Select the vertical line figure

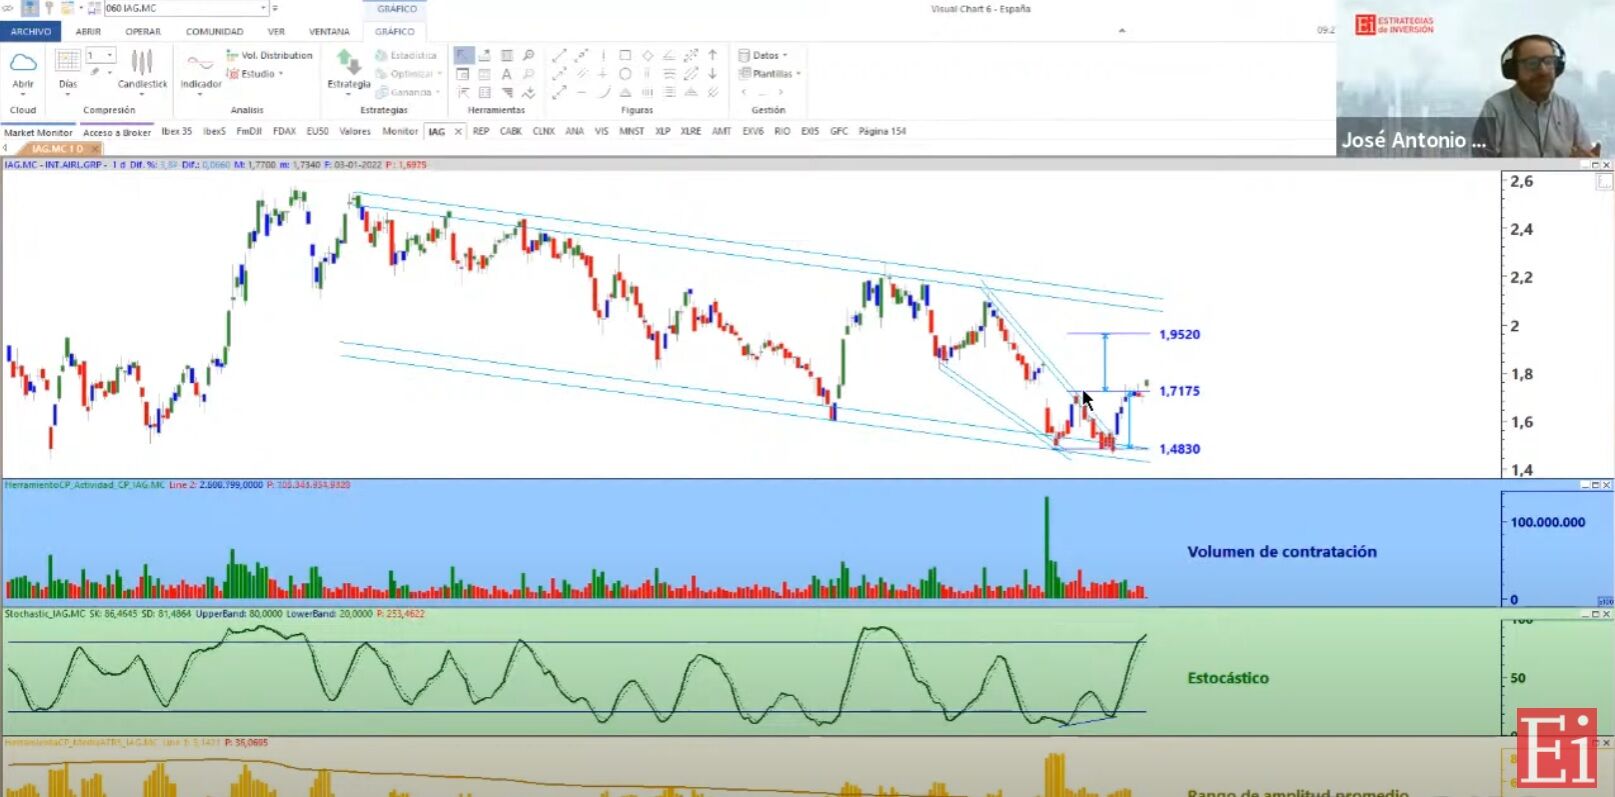(603, 55)
